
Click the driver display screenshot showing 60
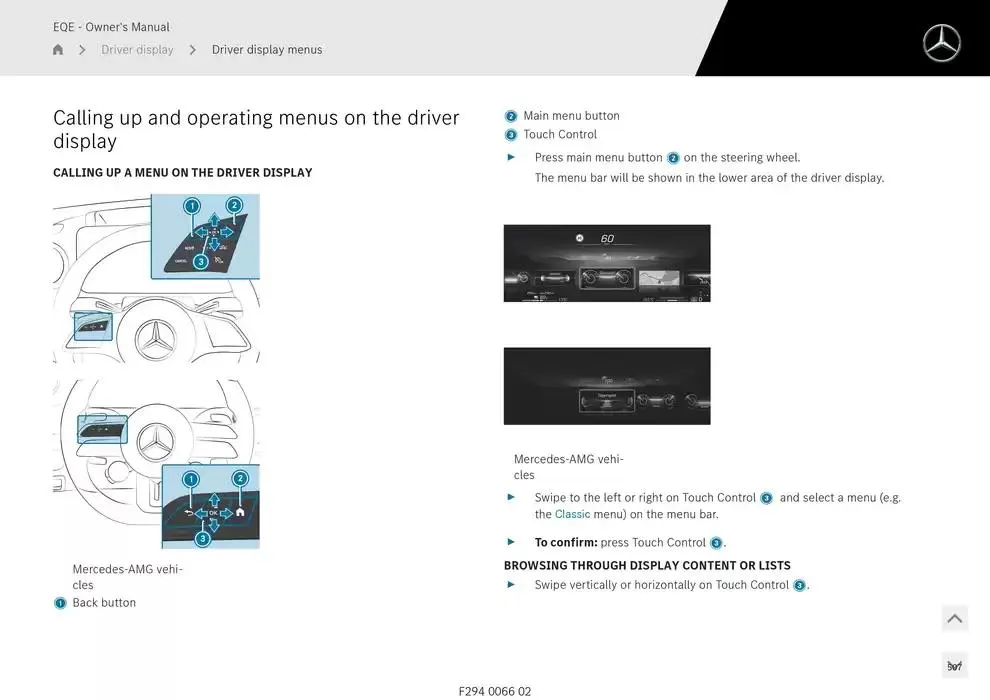pyautogui.click(x=607, y=263)
